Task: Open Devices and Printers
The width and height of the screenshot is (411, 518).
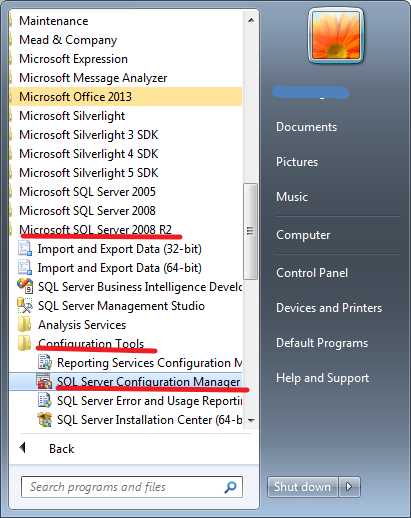Action: [x=329, y=308]
